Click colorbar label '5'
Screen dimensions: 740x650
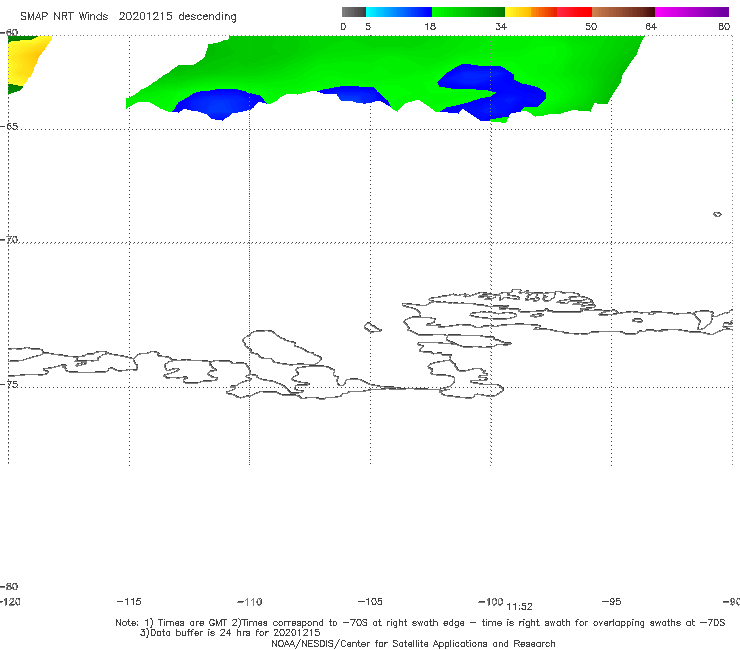(x=368, y=26)
